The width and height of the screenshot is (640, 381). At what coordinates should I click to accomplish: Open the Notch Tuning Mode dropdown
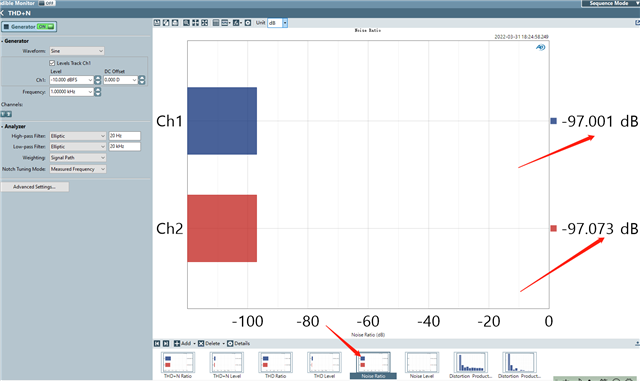pos(78,169)
